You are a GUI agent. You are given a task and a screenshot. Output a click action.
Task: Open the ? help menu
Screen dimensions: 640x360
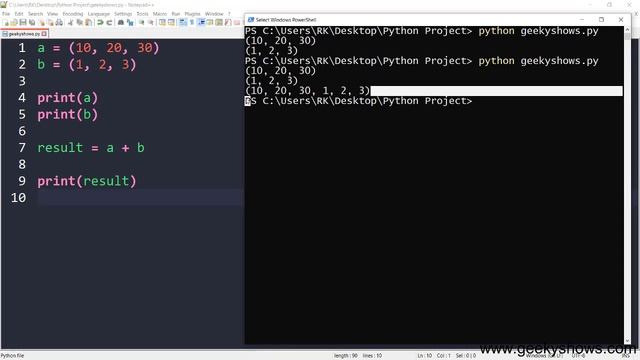(229, 14)
